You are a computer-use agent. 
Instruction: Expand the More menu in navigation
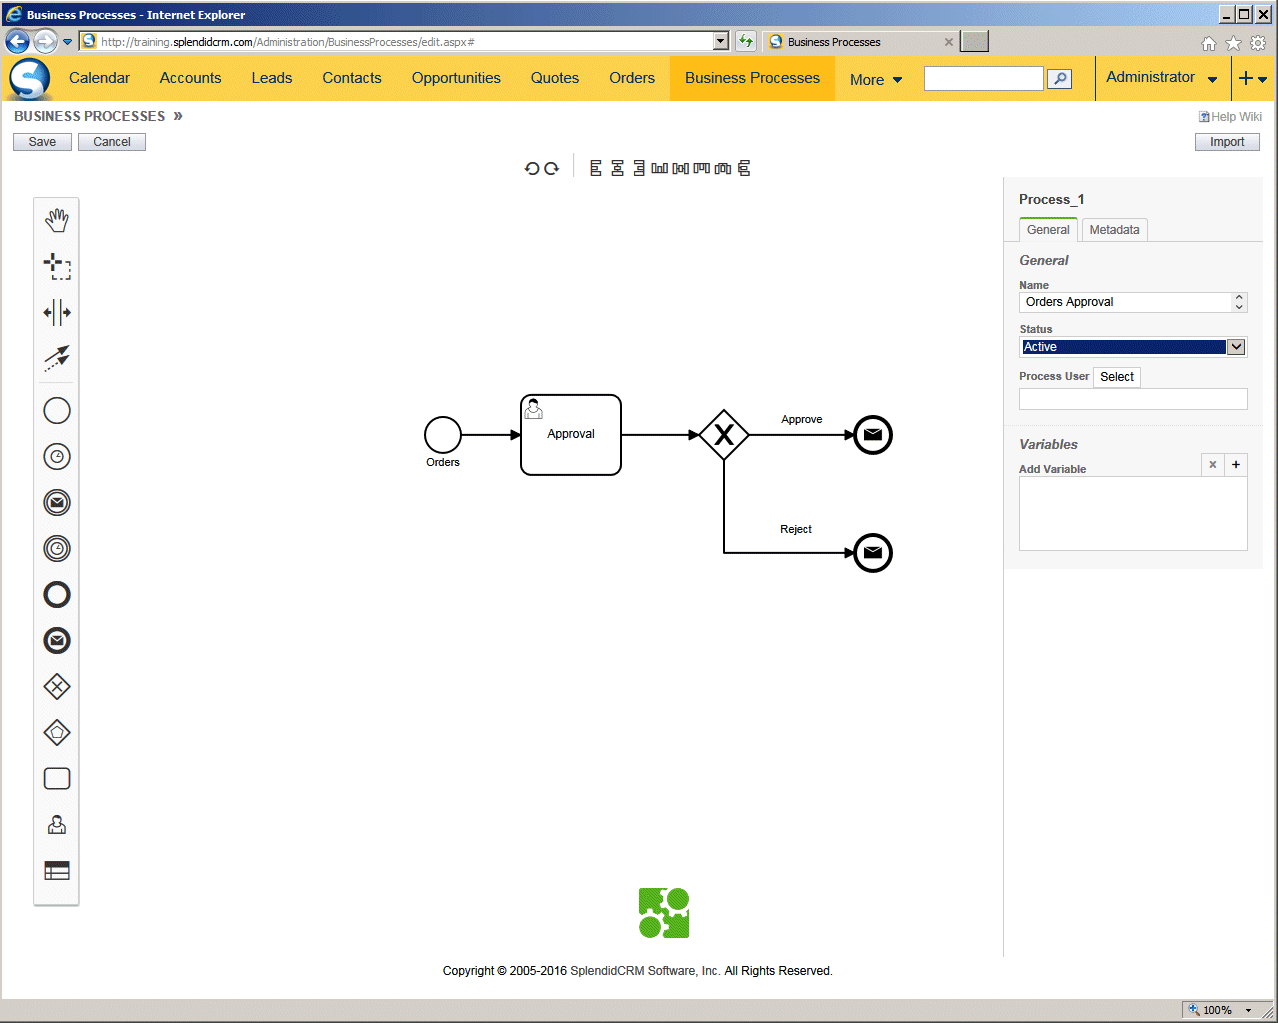pos(875,80)
